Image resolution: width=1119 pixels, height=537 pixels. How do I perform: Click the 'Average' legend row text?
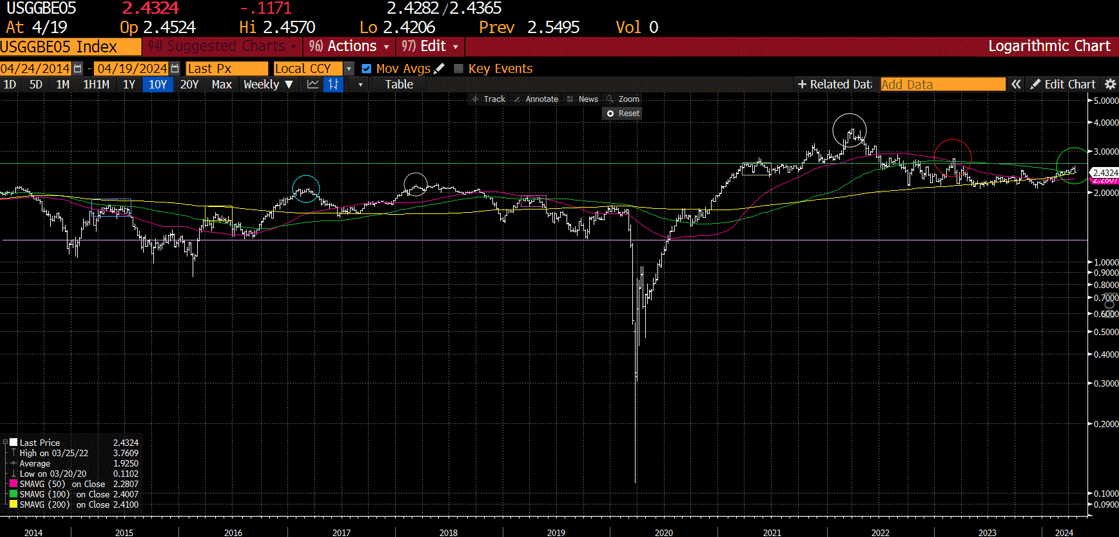point(34,463)
